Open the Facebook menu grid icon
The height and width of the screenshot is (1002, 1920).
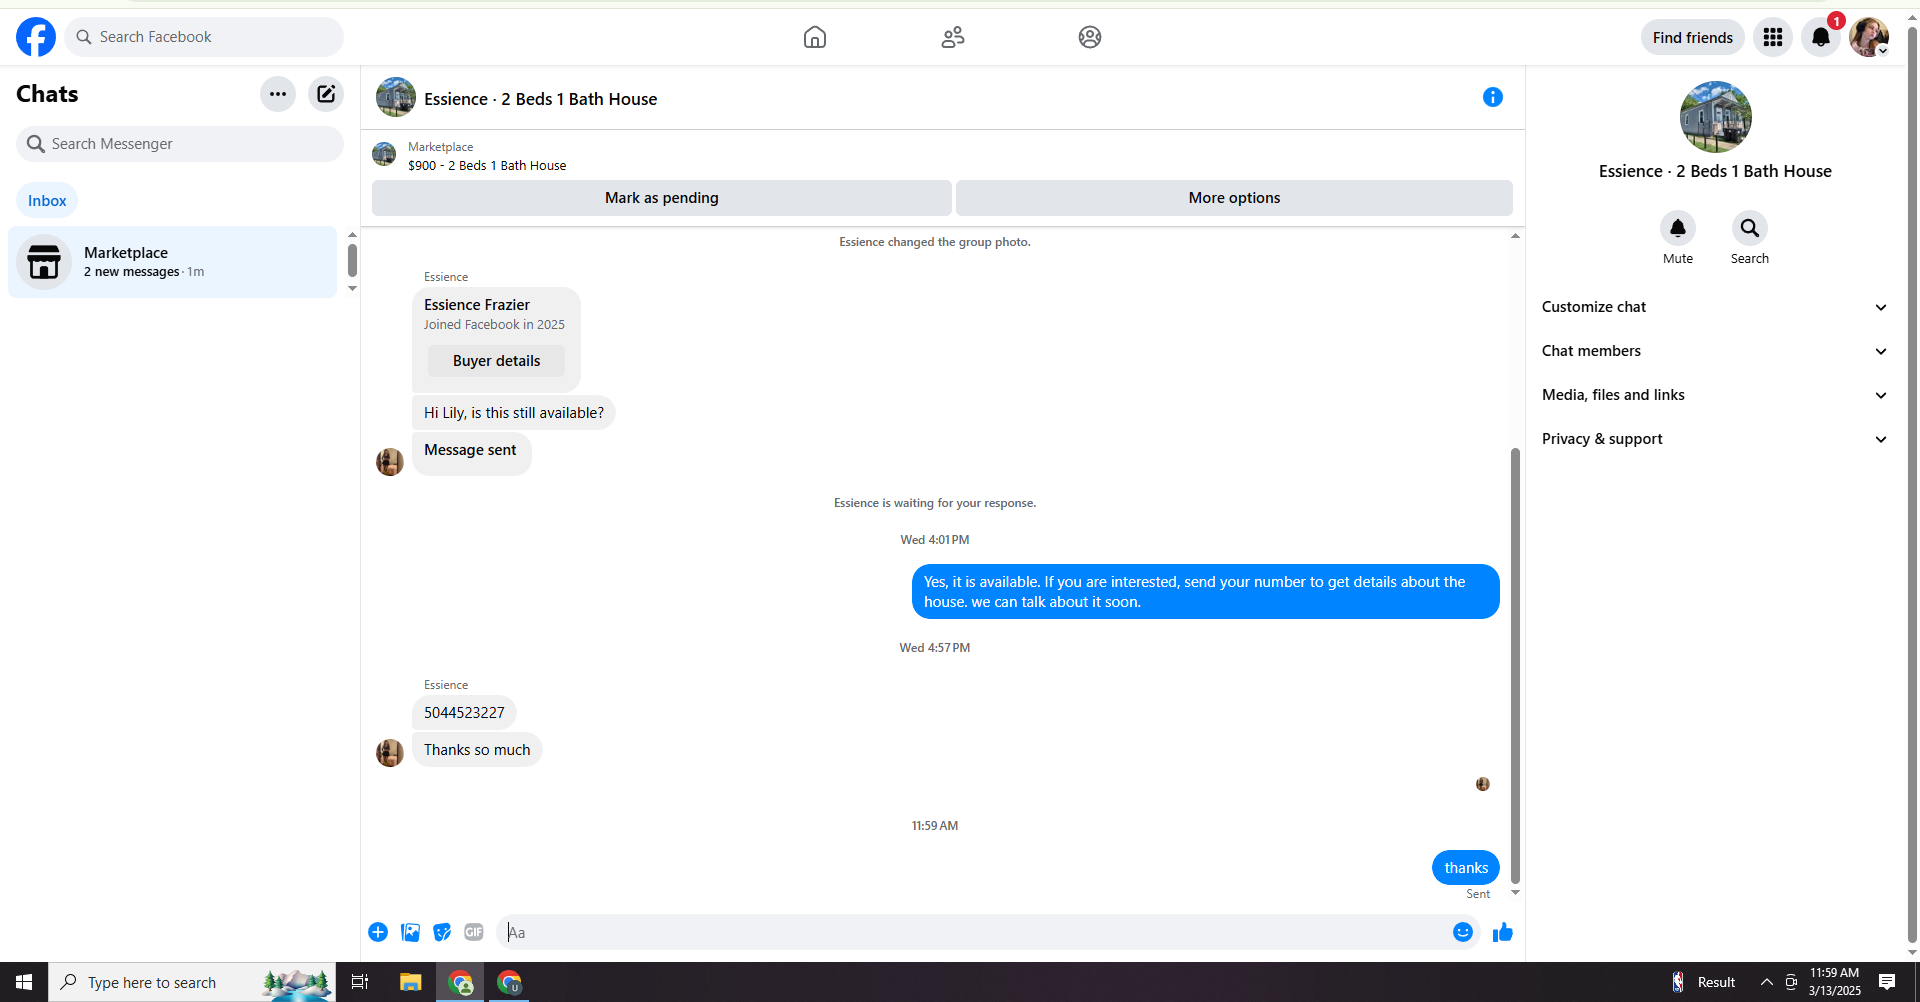point(1773,37)
